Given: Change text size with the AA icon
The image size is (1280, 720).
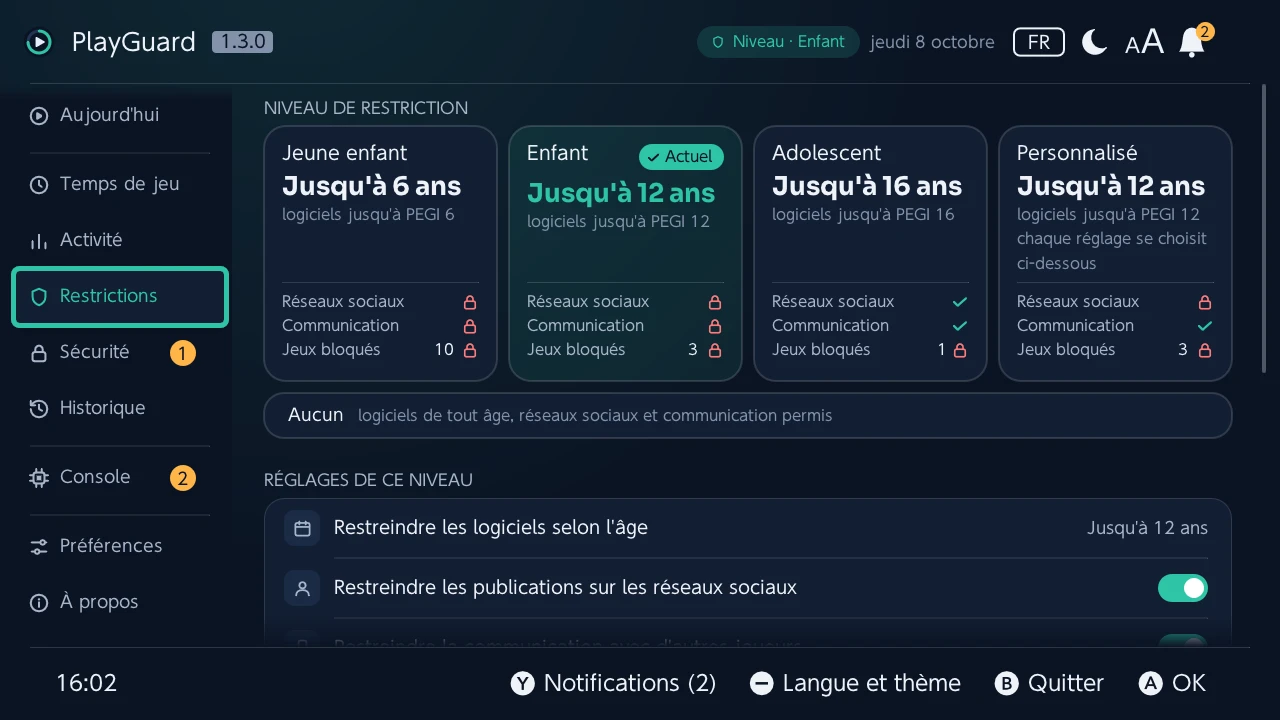Looking at the screenshot, I should 1144,42.
